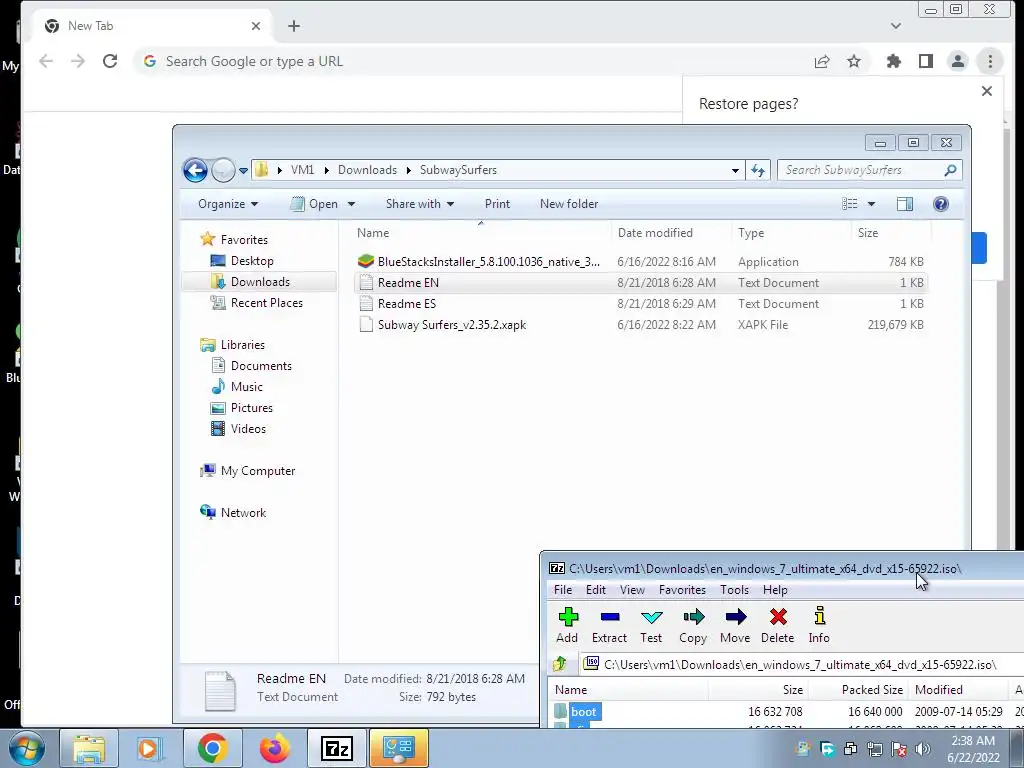The image size is (1024, 768).
Task: Sort files by Date modified column
Action: [x=671, y=232]
